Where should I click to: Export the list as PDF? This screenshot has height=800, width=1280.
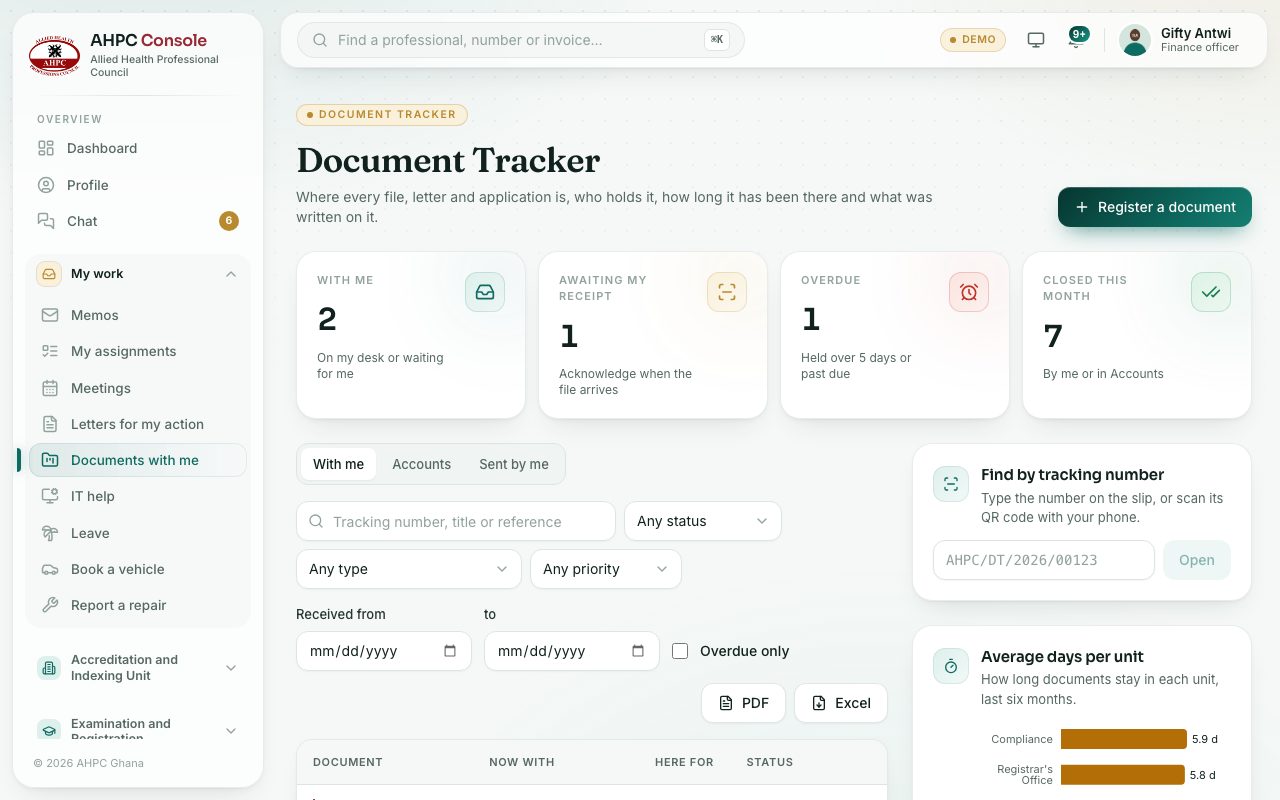(x=744, y=703)
